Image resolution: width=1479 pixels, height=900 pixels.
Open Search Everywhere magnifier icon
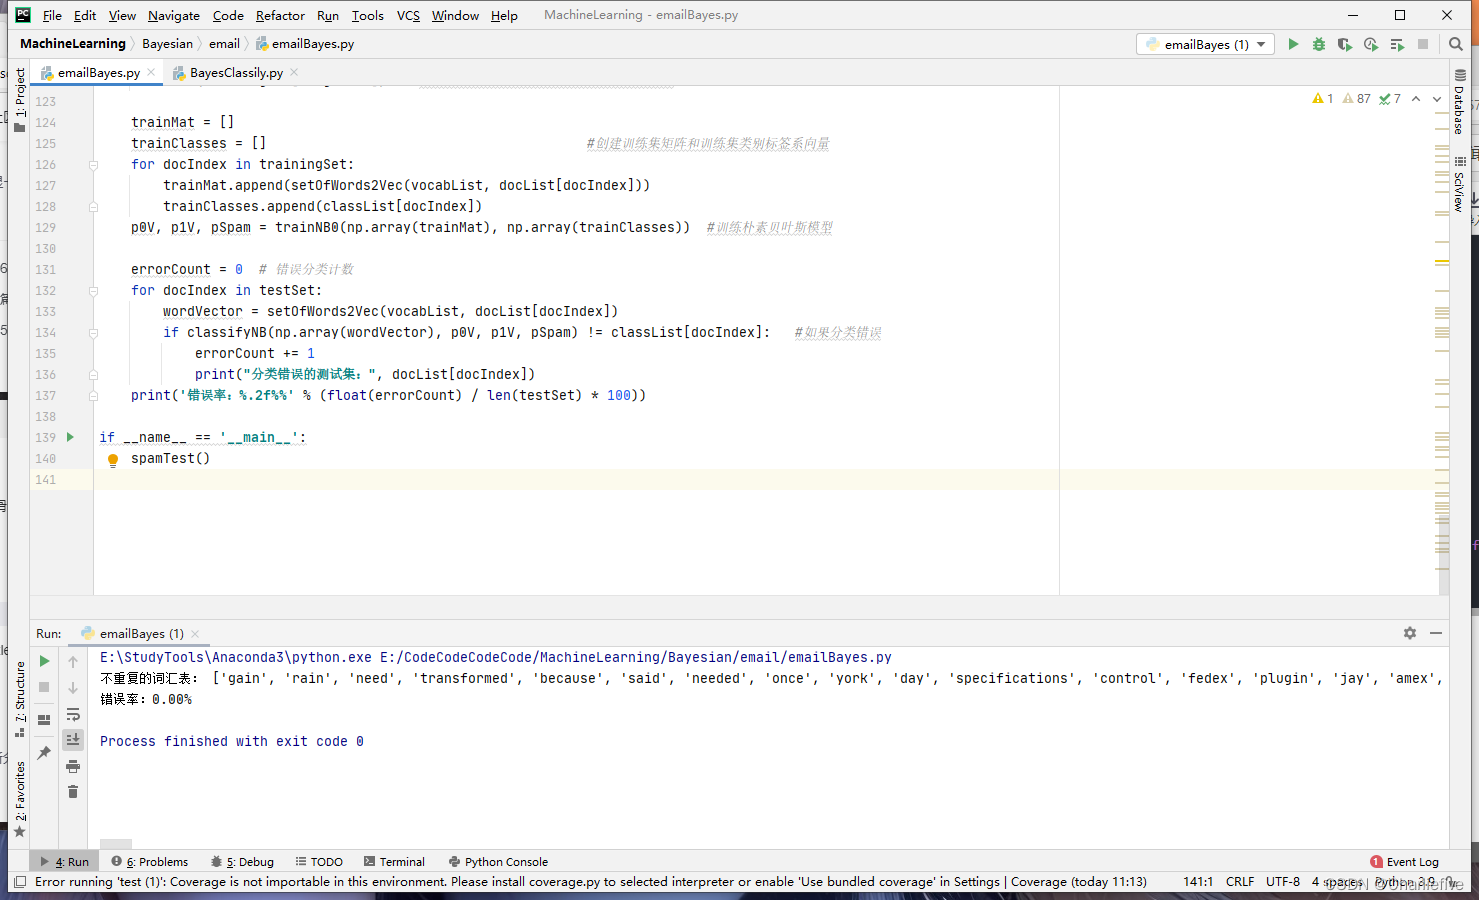(1456, 44)
